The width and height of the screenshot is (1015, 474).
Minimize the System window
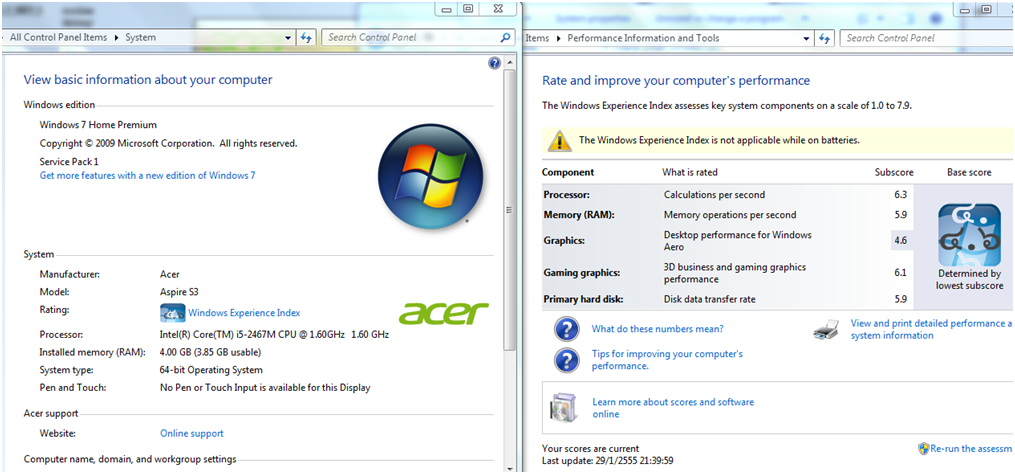pyautogui.click(x=447, y=8)
